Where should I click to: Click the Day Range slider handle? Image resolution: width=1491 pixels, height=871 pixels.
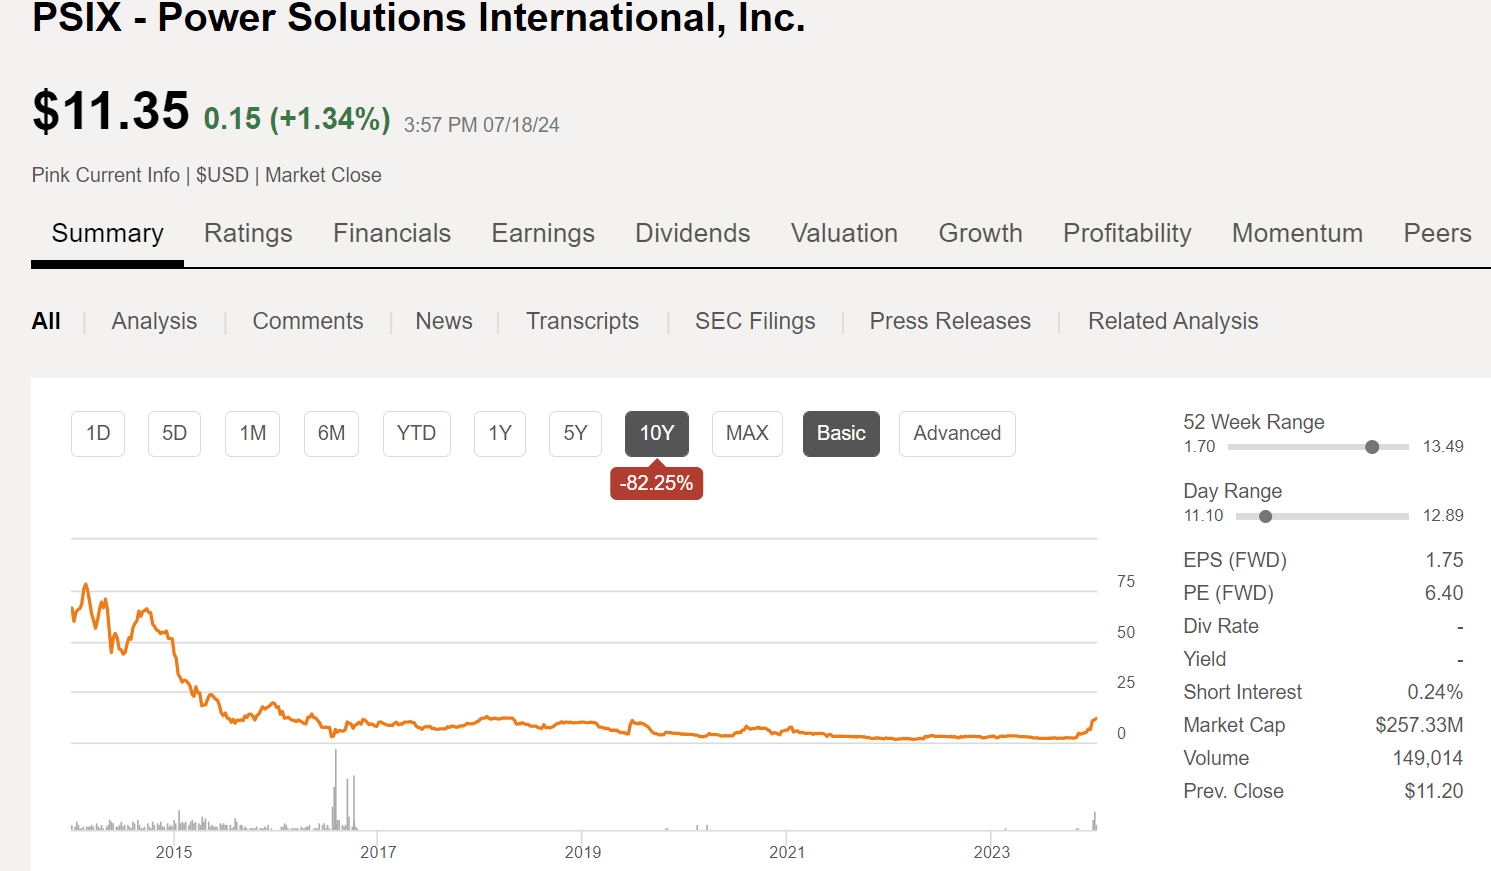click(x=1265, y=516)
